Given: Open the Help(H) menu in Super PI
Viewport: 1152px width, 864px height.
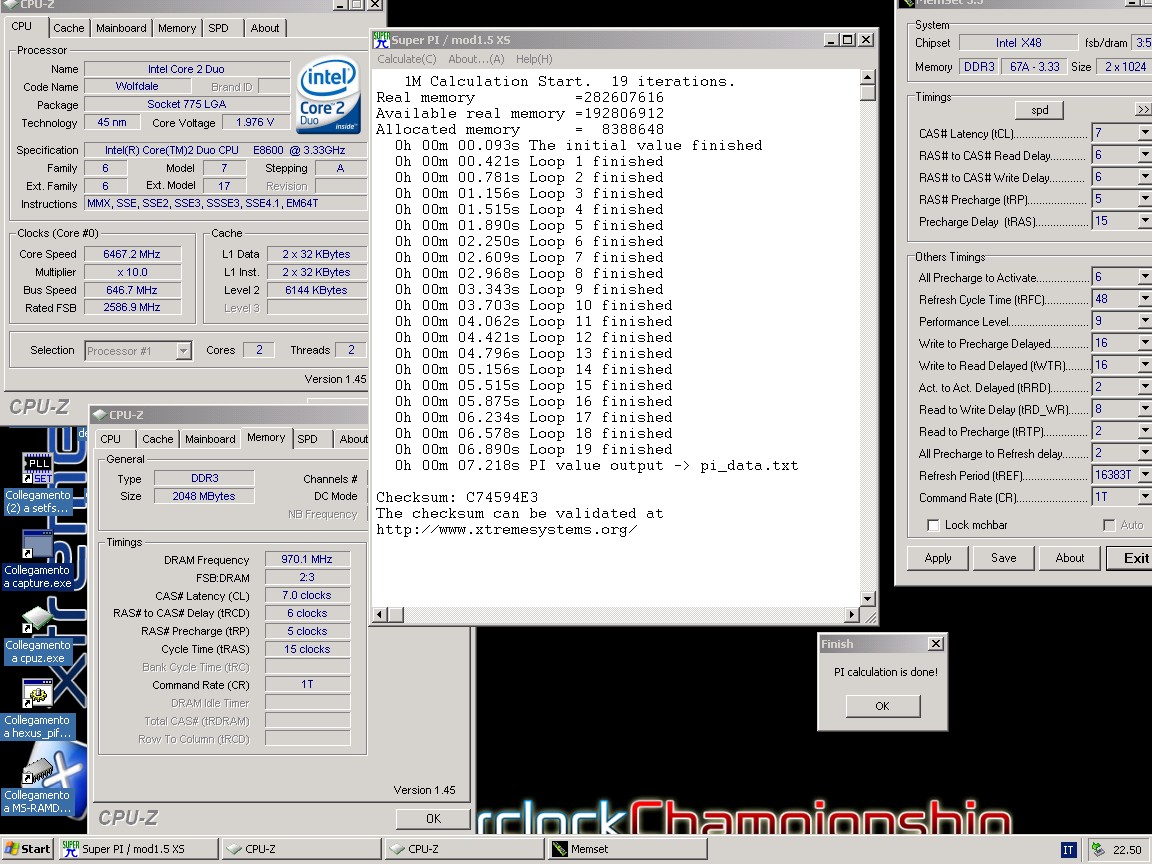Looking at the screenshot, I should [534, 59].
